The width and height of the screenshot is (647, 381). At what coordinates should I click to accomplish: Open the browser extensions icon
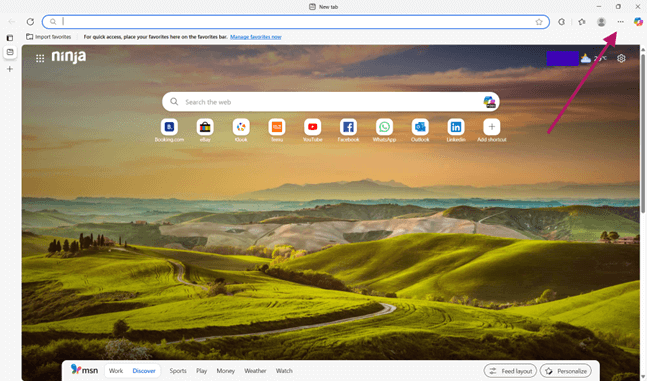click(x=562, y=22)
